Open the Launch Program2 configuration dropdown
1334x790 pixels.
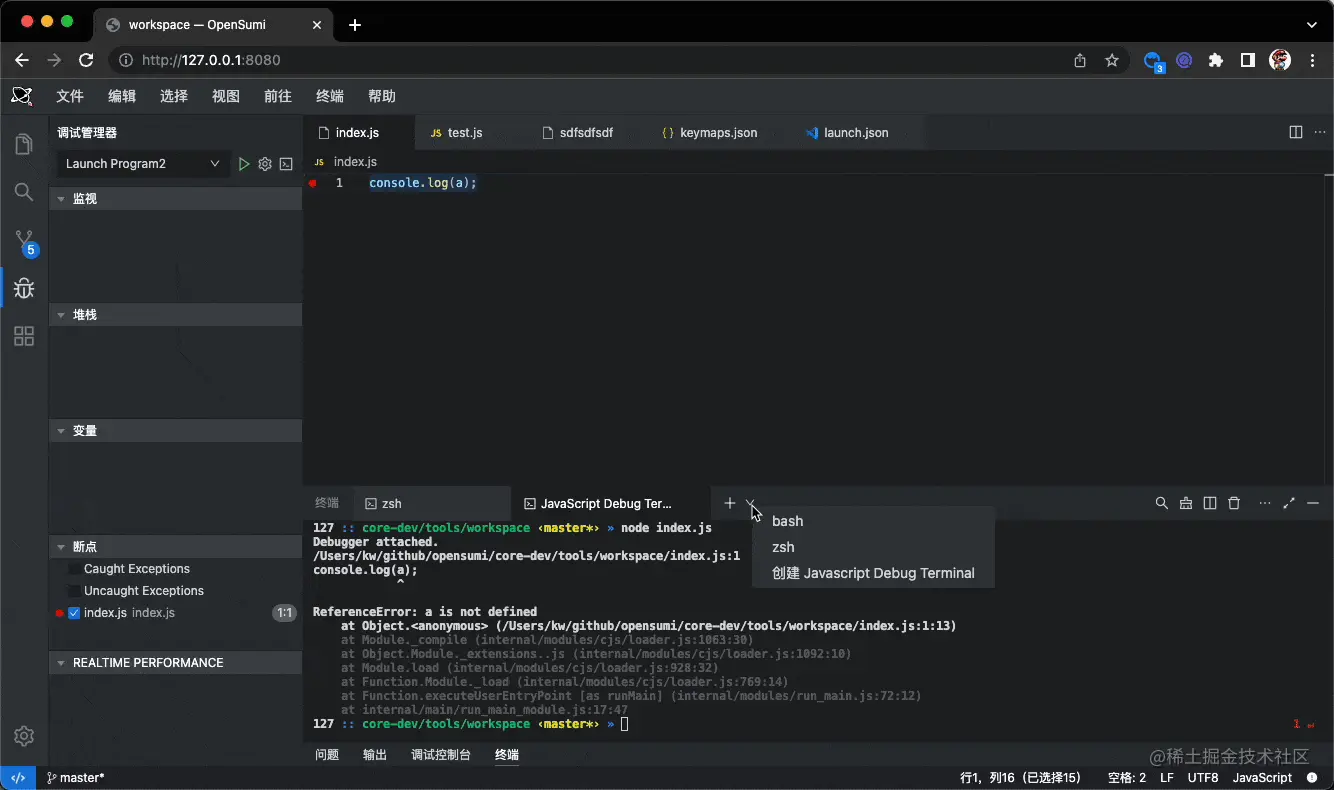pos(143,164)
